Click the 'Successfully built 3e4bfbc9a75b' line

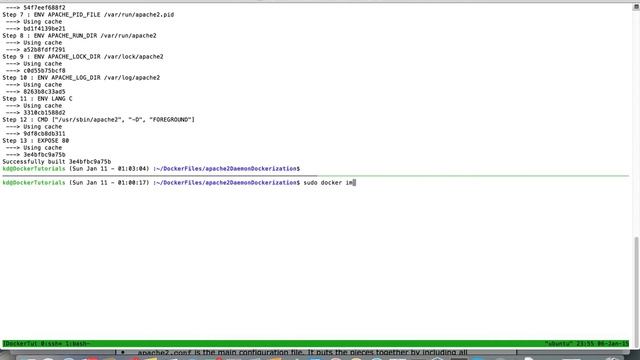tap(57, 162)
